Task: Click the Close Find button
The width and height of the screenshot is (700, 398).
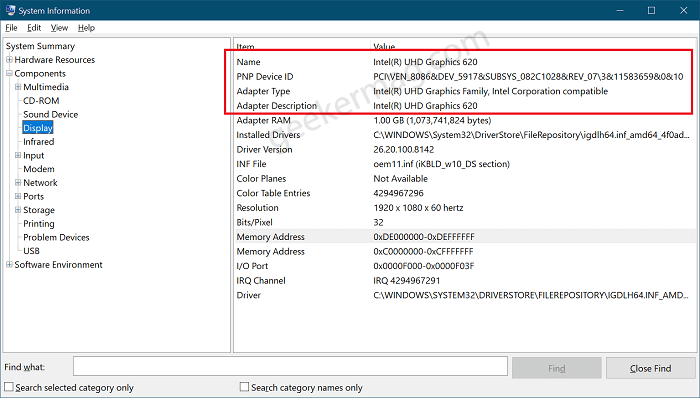Action: pos(650,368)
